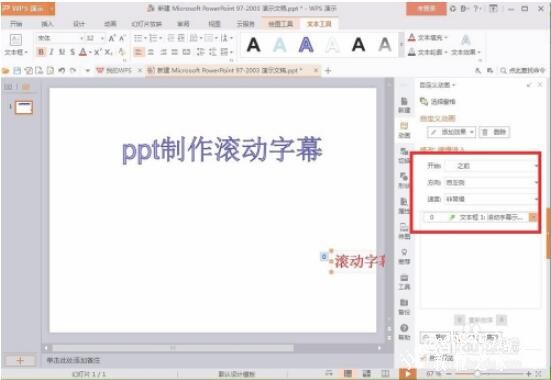Screen dimensions: 551x380
Task: Switch to the Text Tools ribbon tab
Action: point(319,24)
